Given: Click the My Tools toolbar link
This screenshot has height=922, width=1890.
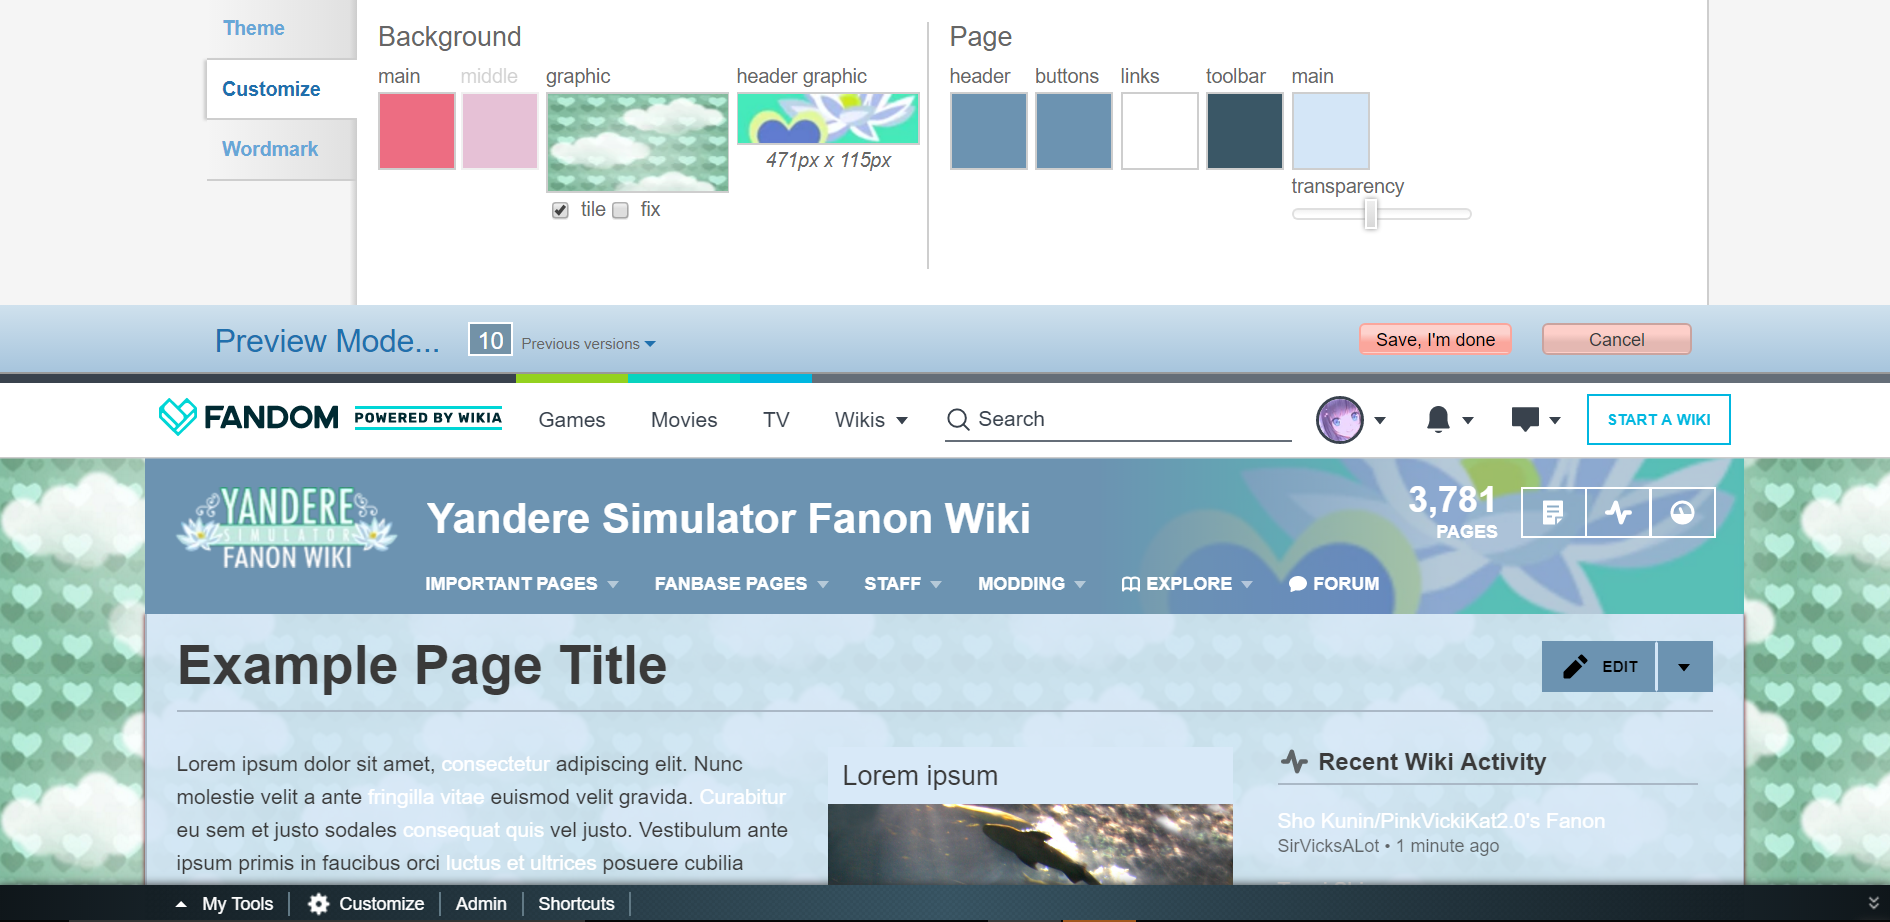Looking at the screenshot, I should 238,904.
